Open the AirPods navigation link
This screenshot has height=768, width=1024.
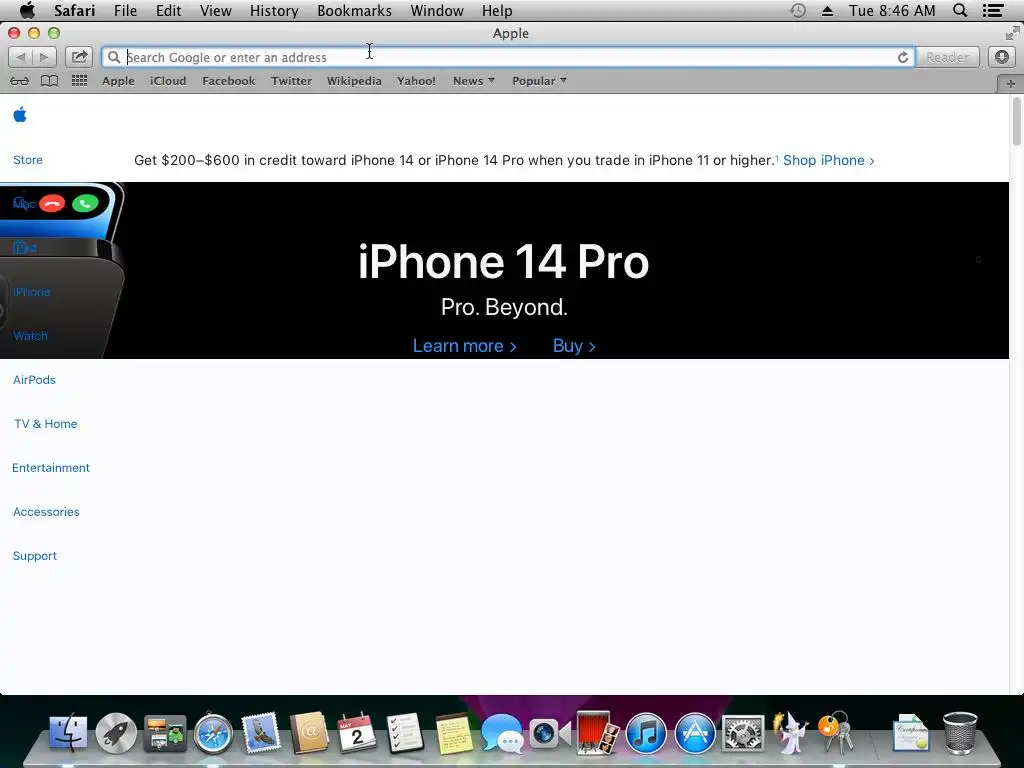(x=34, y=379)
